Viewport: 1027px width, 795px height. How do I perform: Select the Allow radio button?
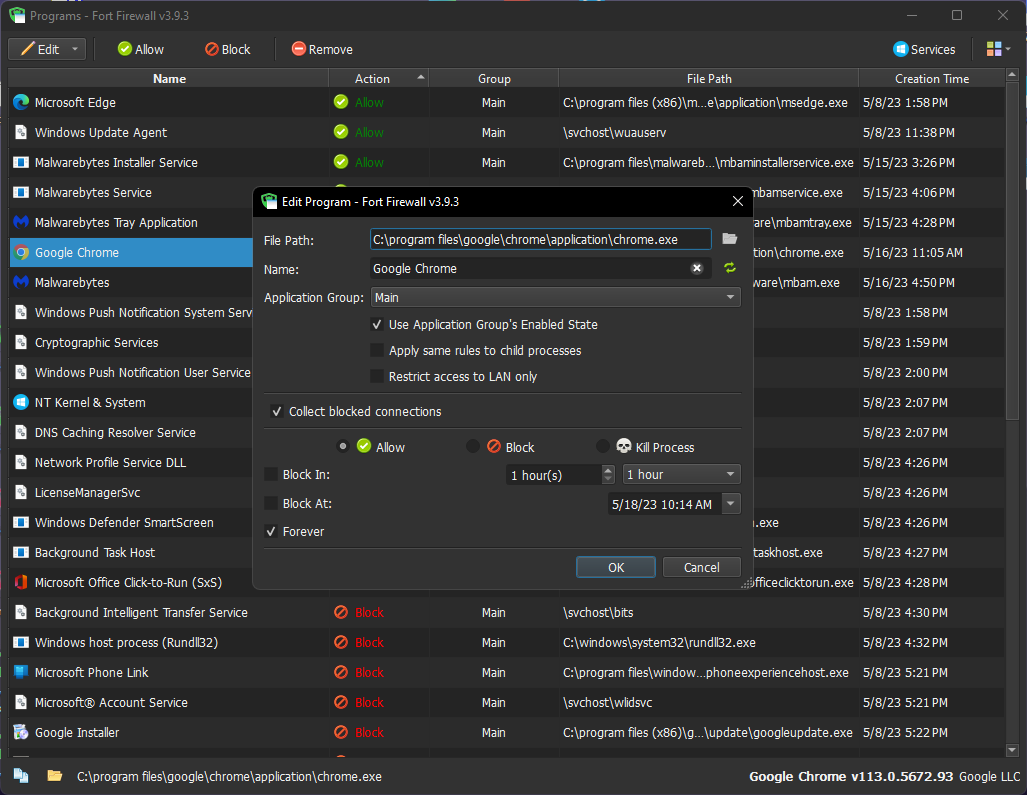point(343,447)
